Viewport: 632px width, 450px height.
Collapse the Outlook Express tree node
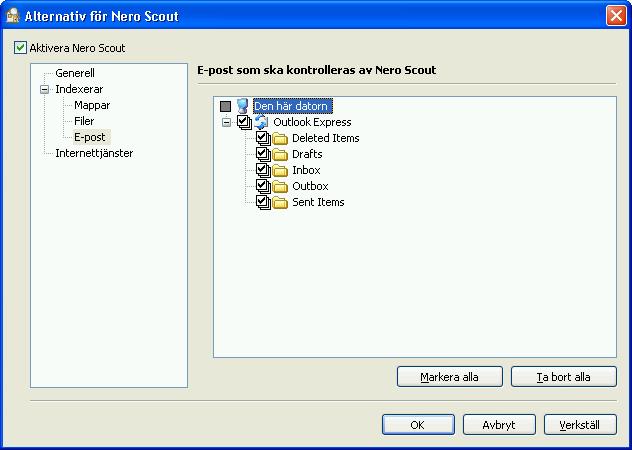pyautogui.click(x=227, y=122)
